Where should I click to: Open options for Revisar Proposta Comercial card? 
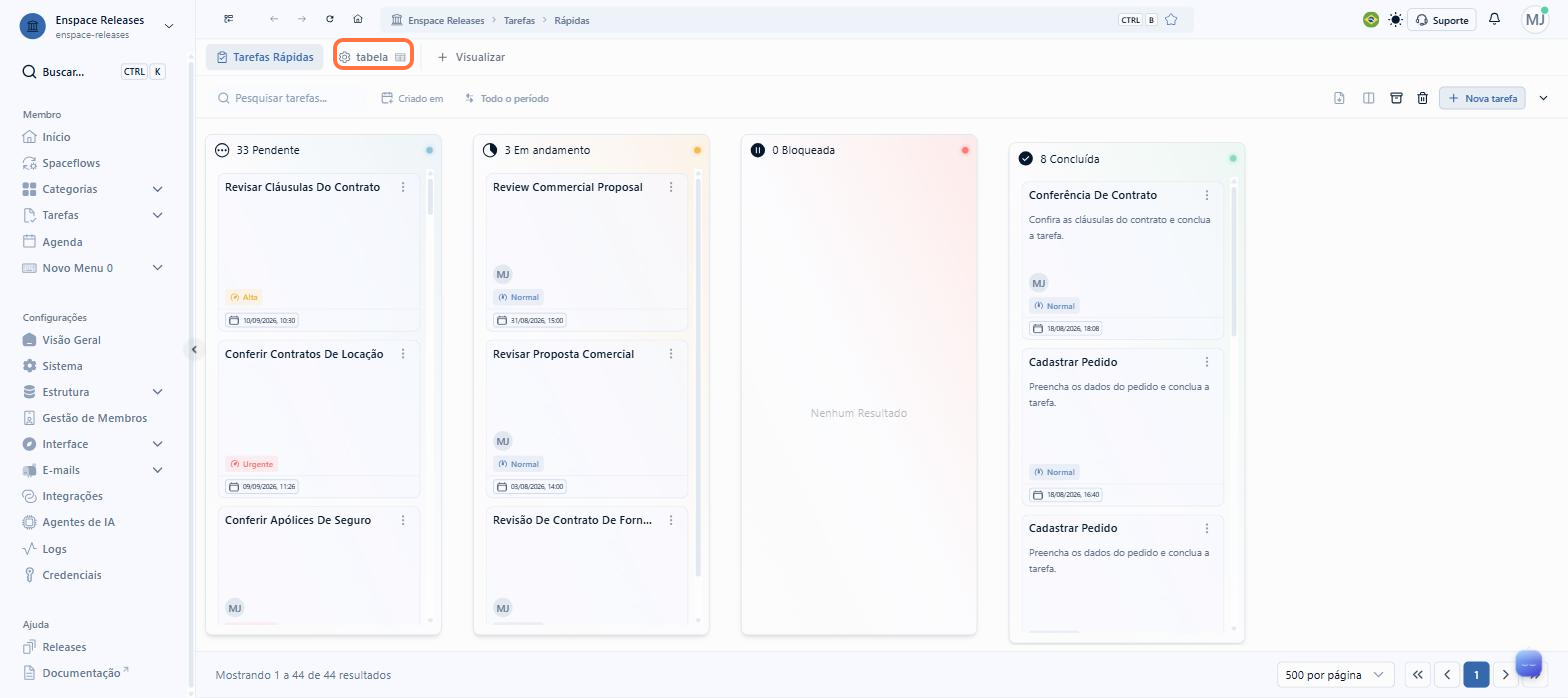671,354
